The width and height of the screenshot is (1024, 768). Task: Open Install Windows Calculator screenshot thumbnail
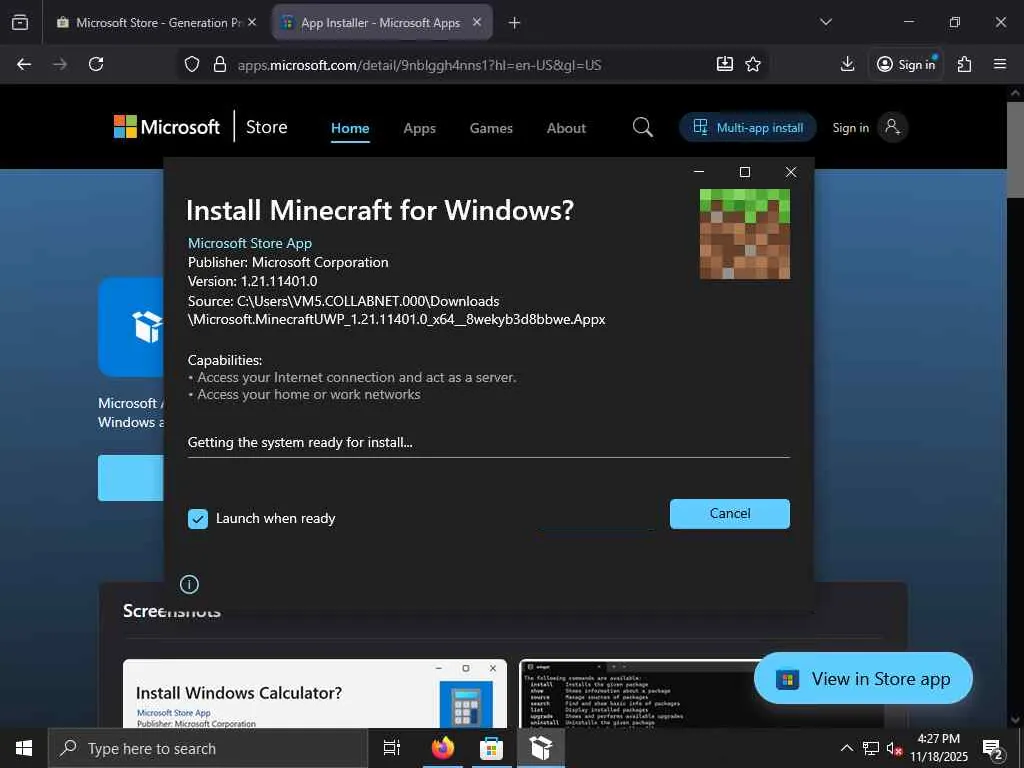(x=315, y=694)
